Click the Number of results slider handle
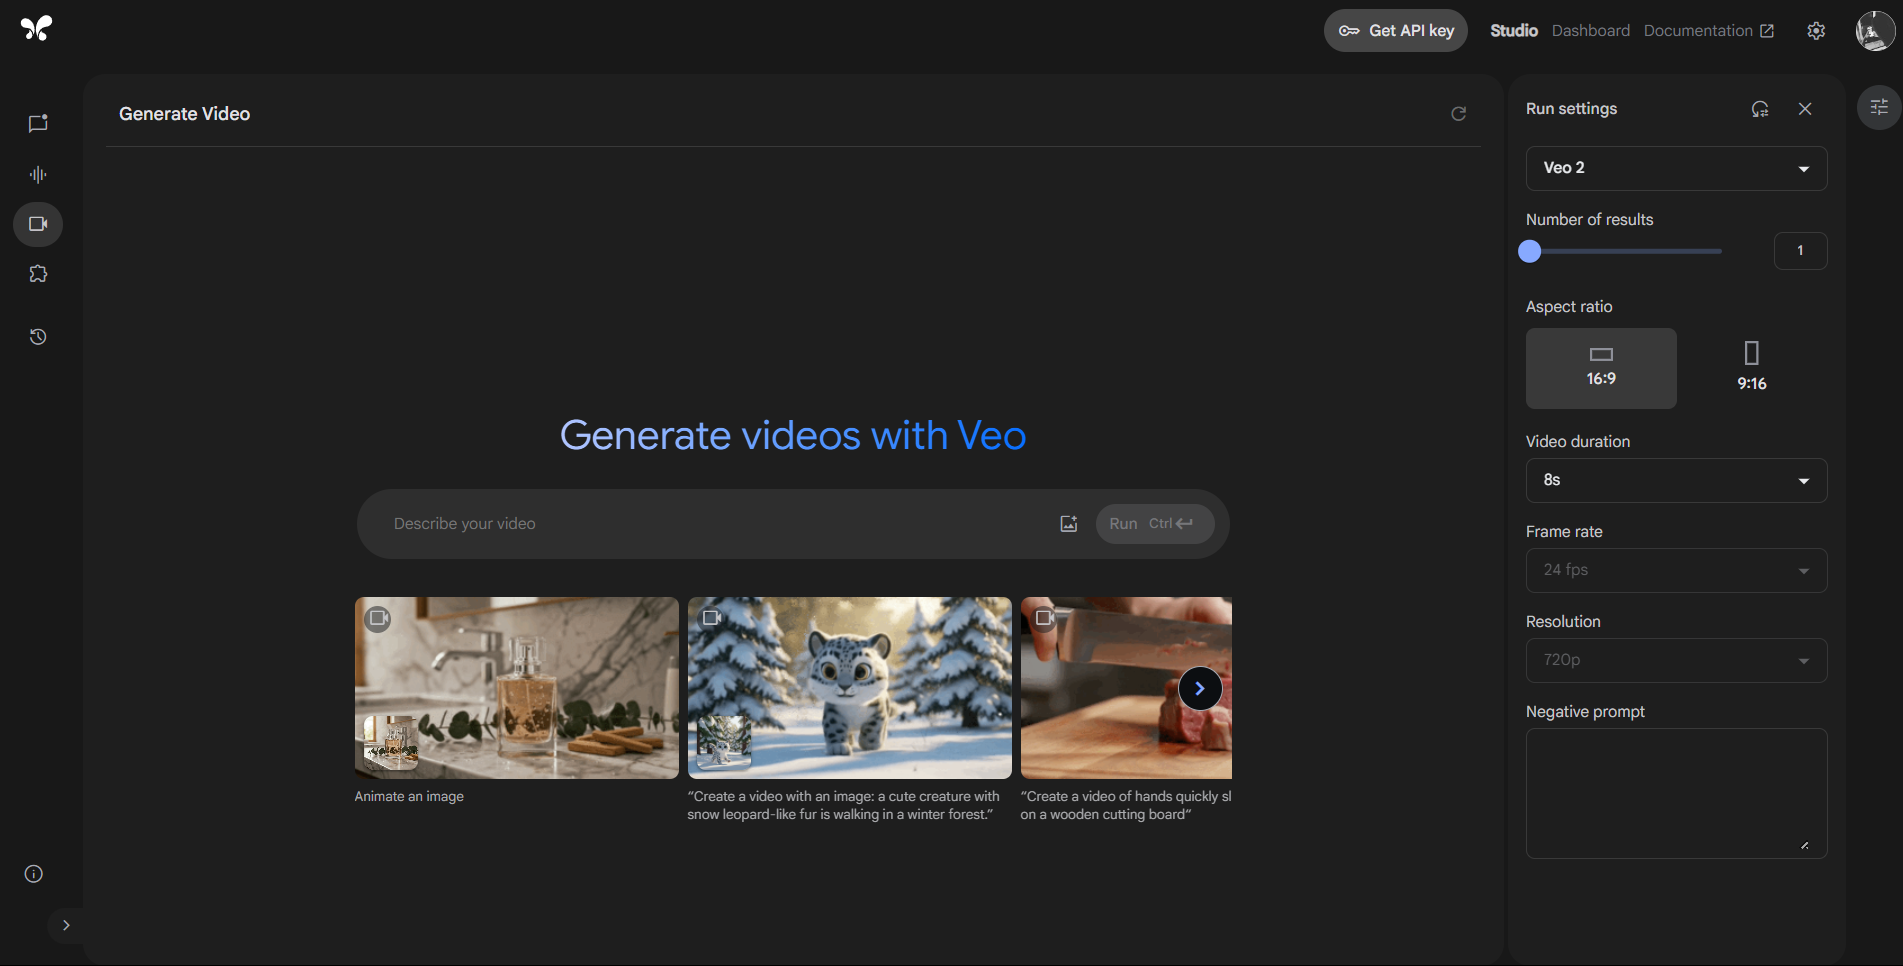This screenshot has height=966, width=1903. [x=1529, y=251]
